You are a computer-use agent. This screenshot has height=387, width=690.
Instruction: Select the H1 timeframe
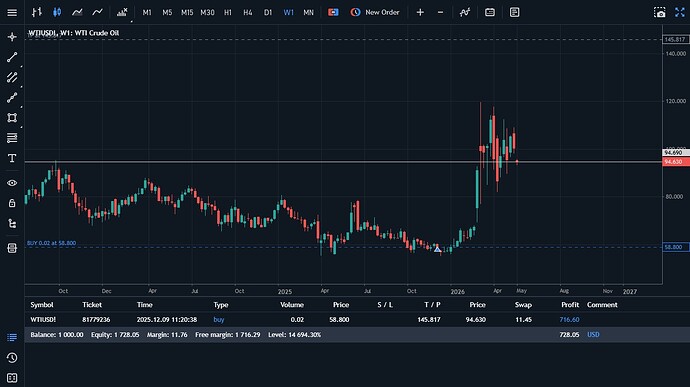[228, 12]
